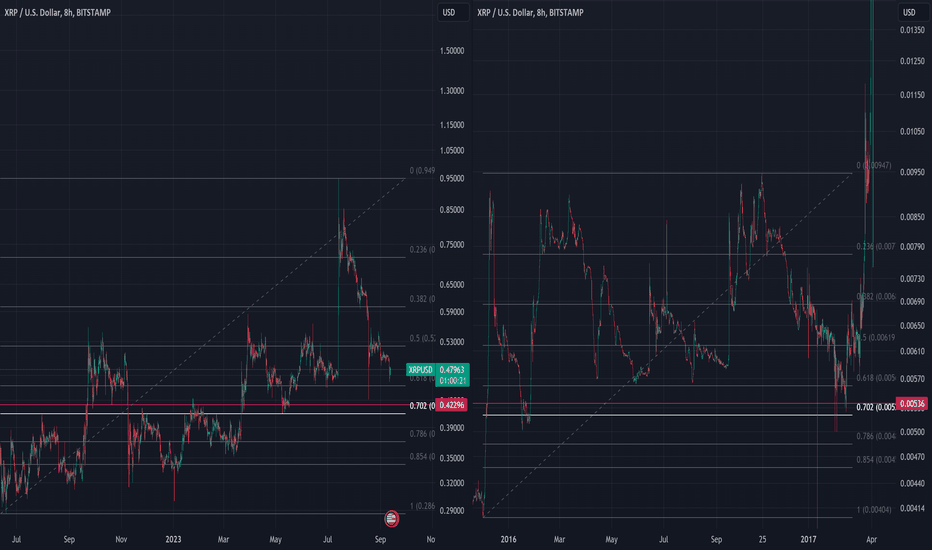Viewport: 932px width, 550px height.
Task: Click the Apr label on the right time axis
Action: click(871, 539)
